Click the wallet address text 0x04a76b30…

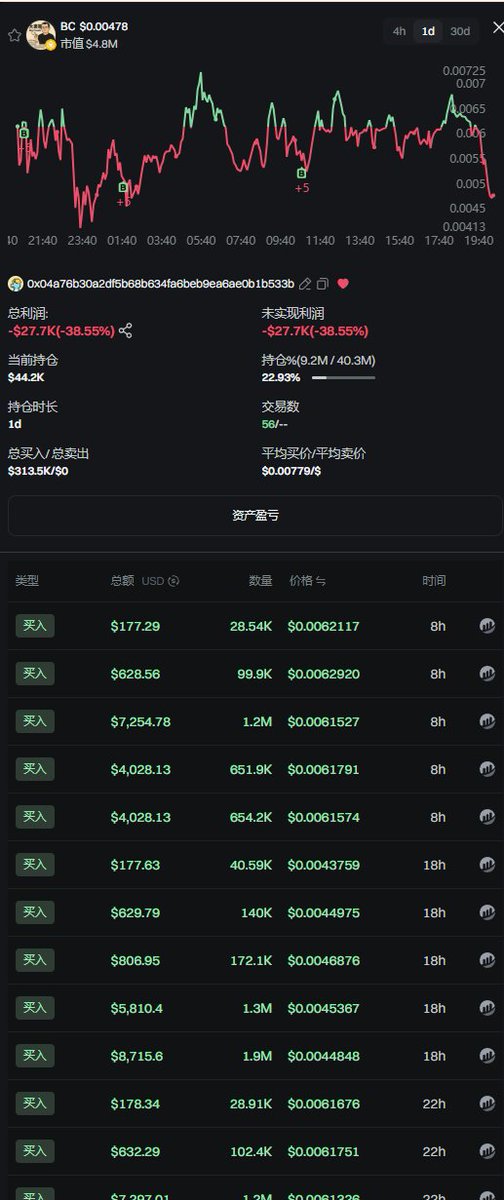(161, 284)
